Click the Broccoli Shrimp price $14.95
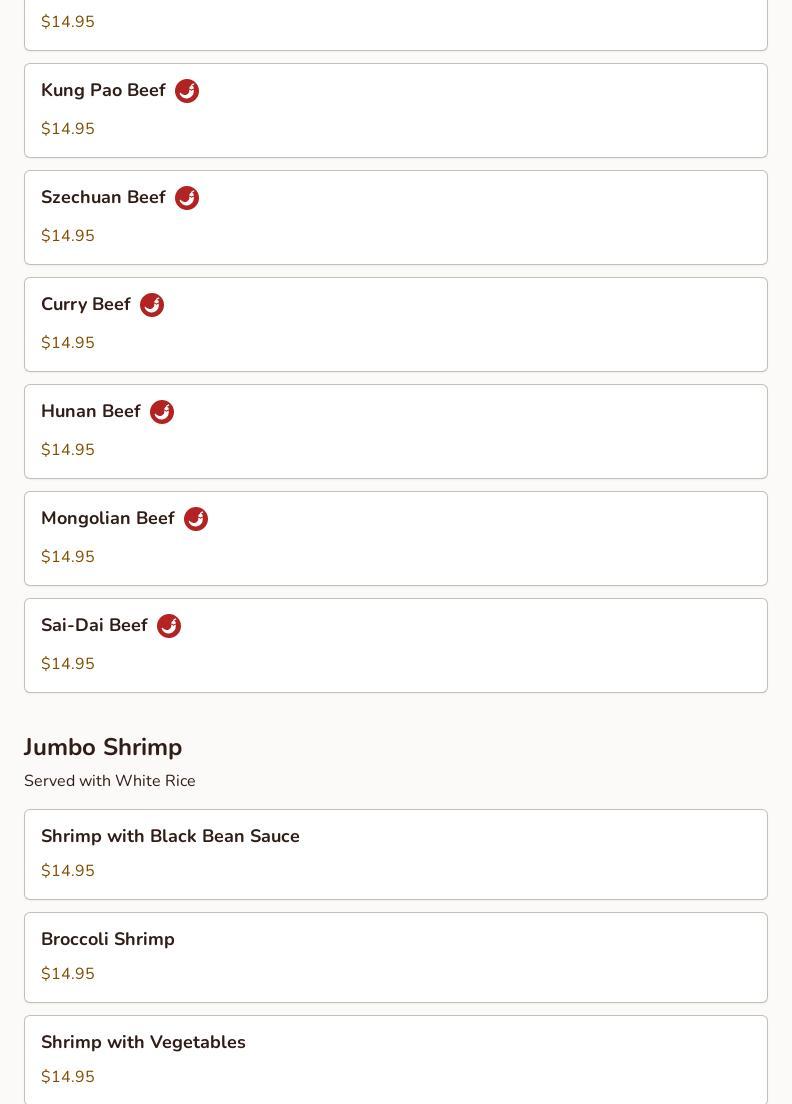This screenshot has width=792, height=1104. 68,974
